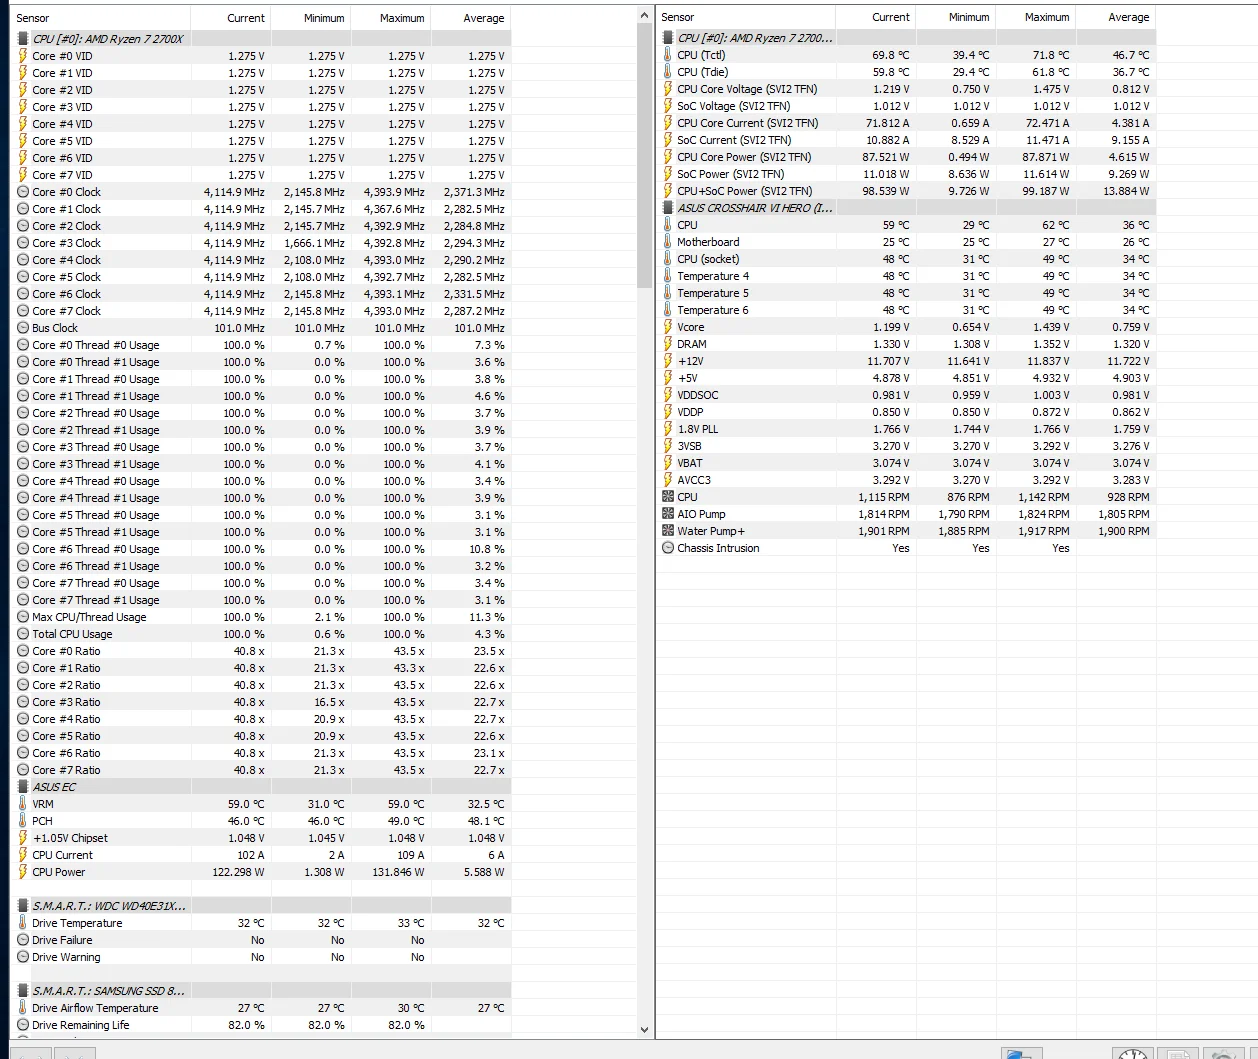This screenshot has width=1258, height=1059.
Task: Select the CPU+SoC Power (SVI2 TFN) row label
Action: tap(745, 191)
